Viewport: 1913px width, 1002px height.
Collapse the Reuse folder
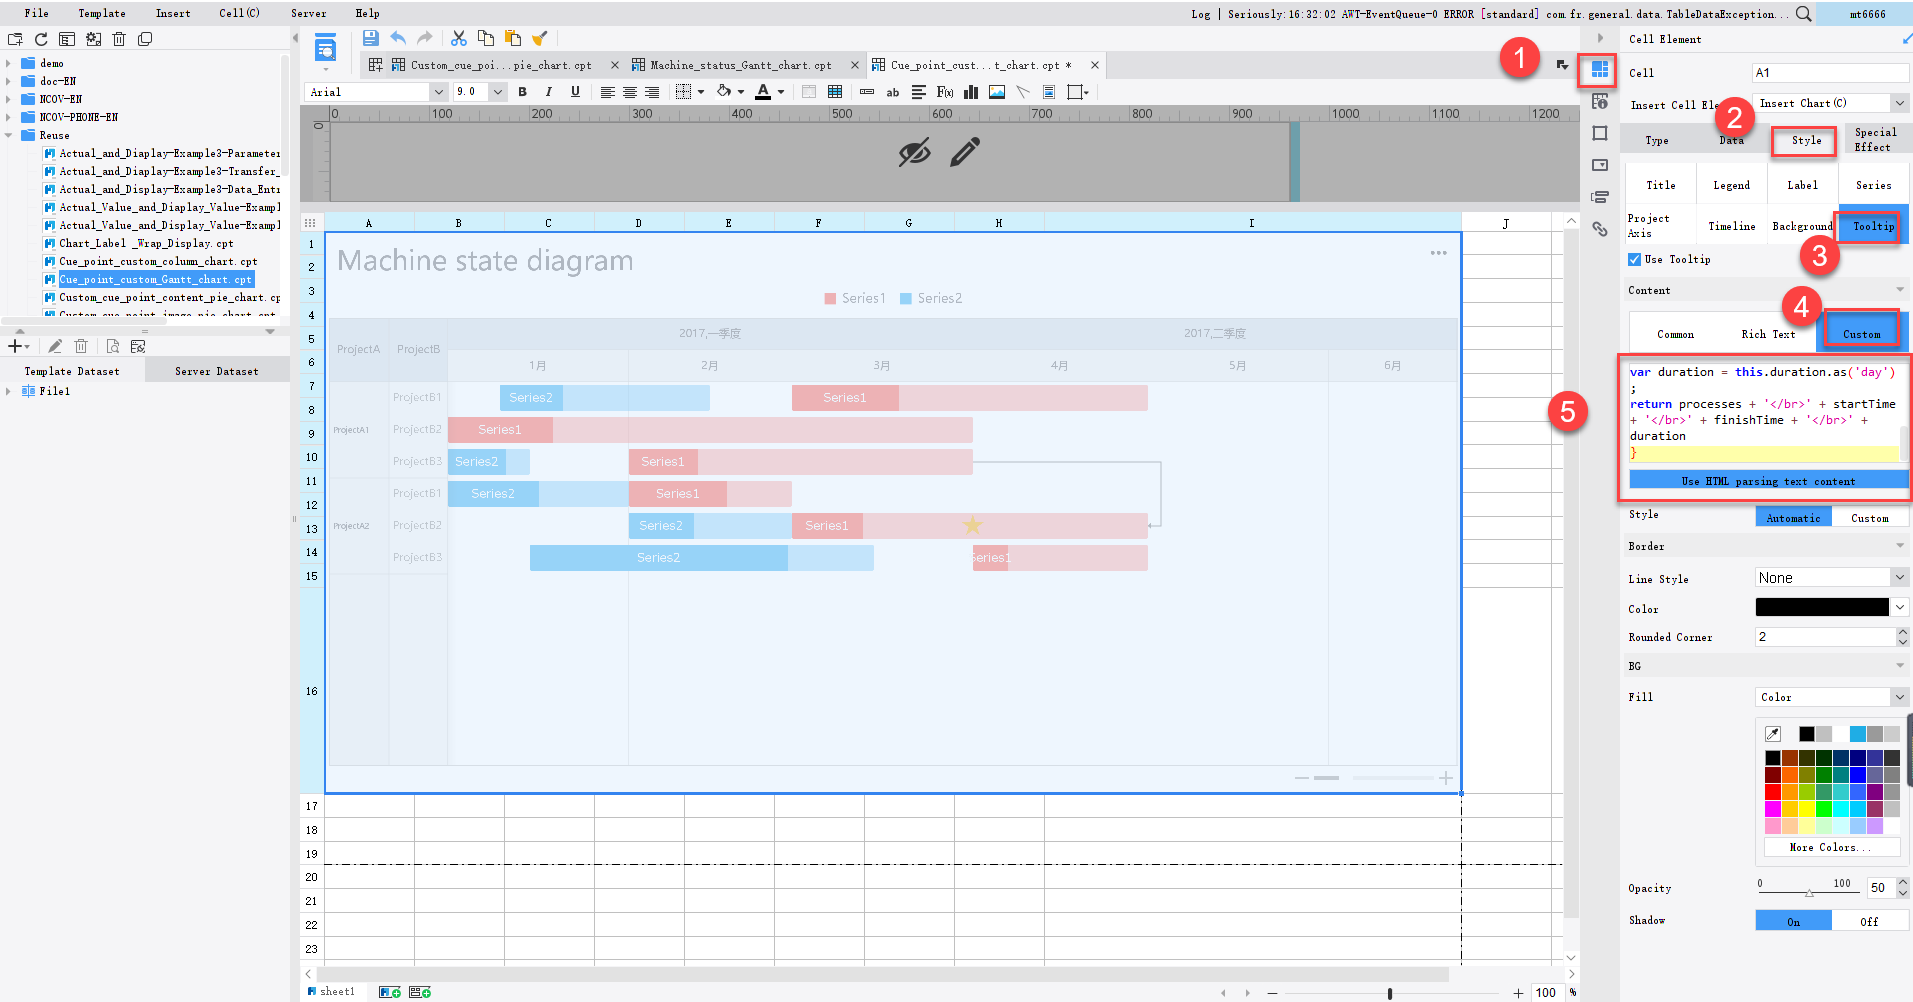point(9,135)
